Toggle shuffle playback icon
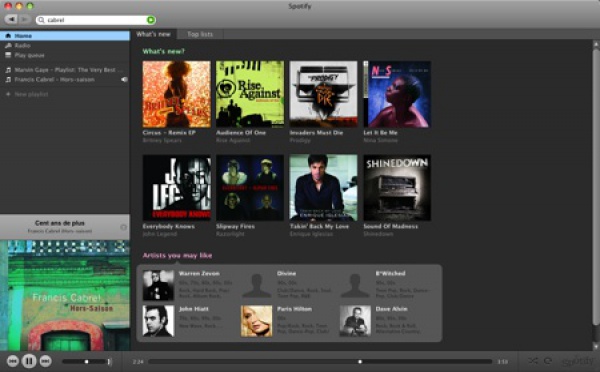Image resolution: width=600 pixels, height=372 pixels. tap(533, 361)
